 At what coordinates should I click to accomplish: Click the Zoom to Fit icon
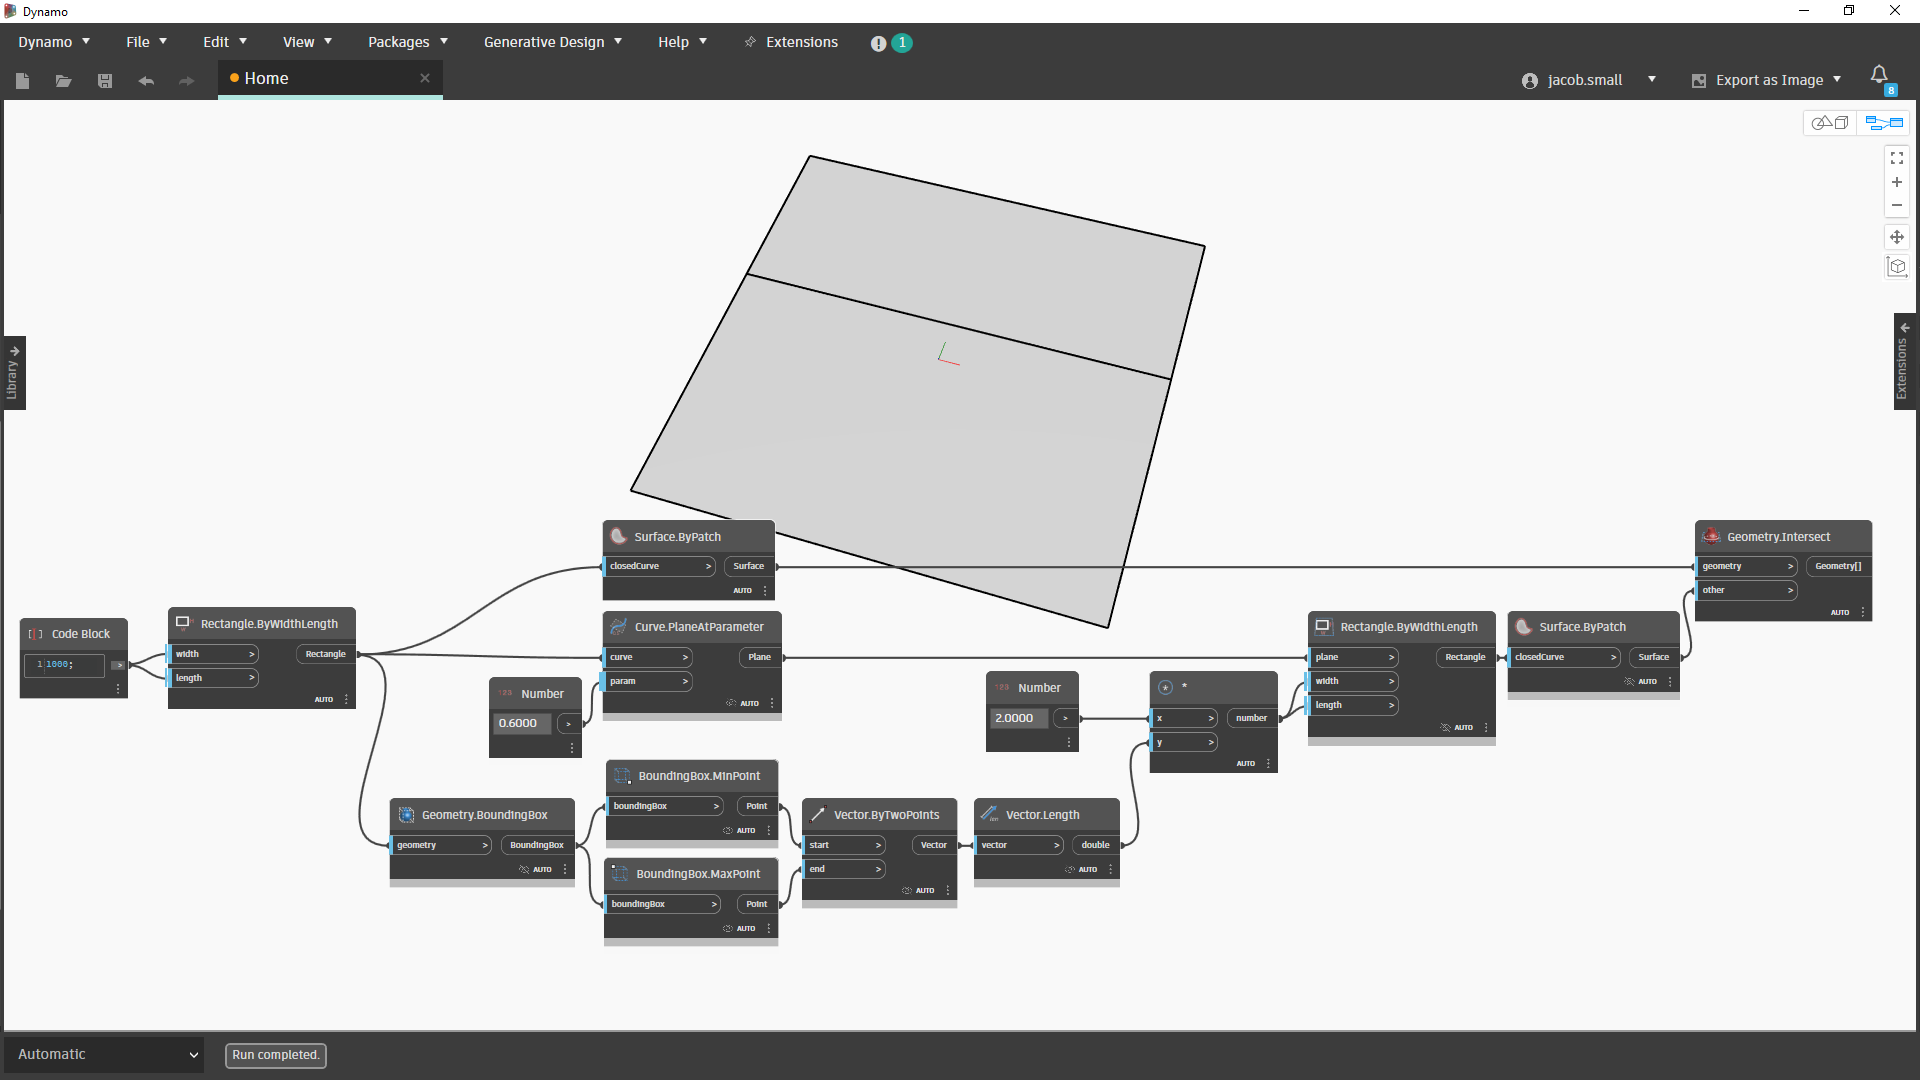[1896, 159]
